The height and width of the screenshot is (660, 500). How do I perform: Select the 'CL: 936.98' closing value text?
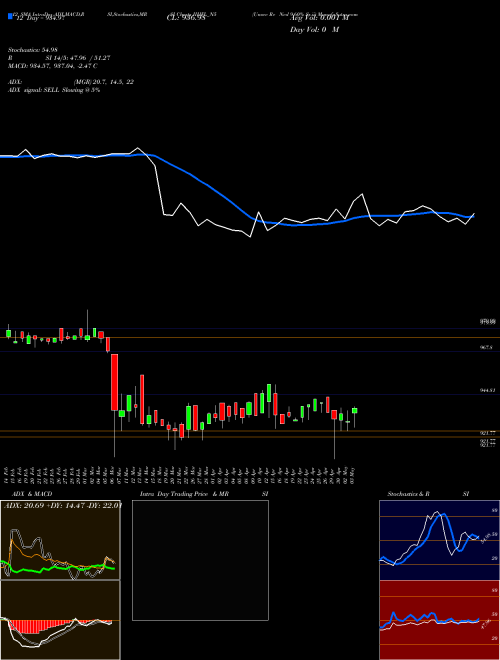(186, 18)
